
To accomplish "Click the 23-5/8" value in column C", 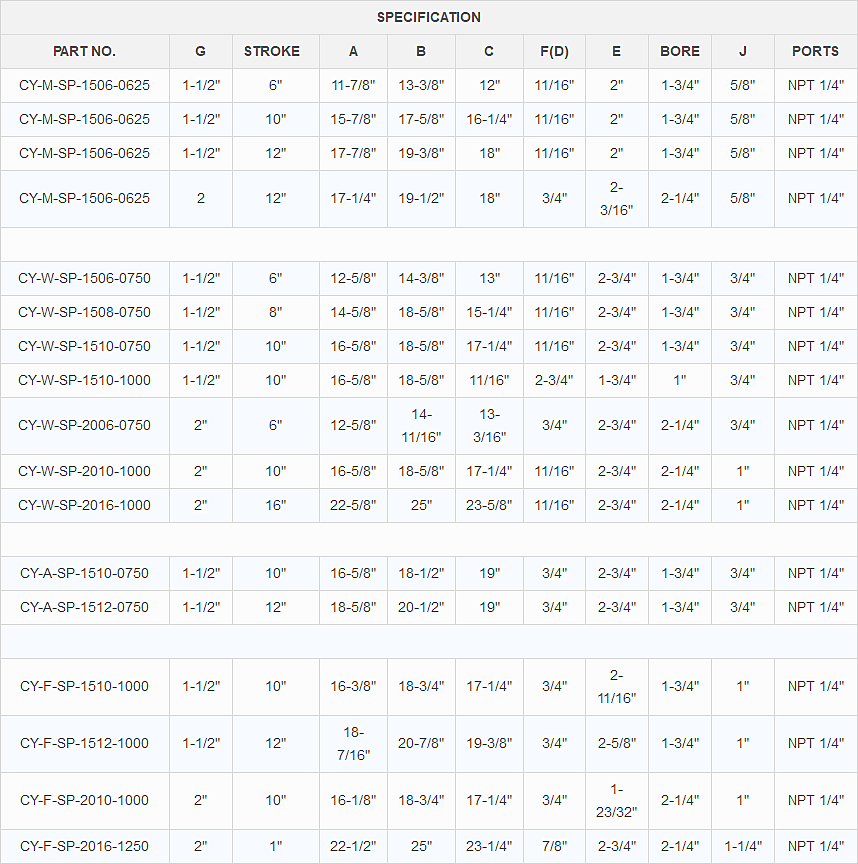I will coord(489,505).
